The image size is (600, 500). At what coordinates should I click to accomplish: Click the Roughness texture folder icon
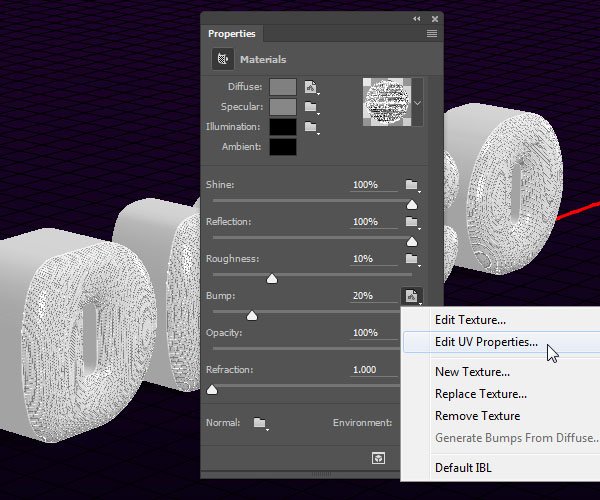point(412,259)
